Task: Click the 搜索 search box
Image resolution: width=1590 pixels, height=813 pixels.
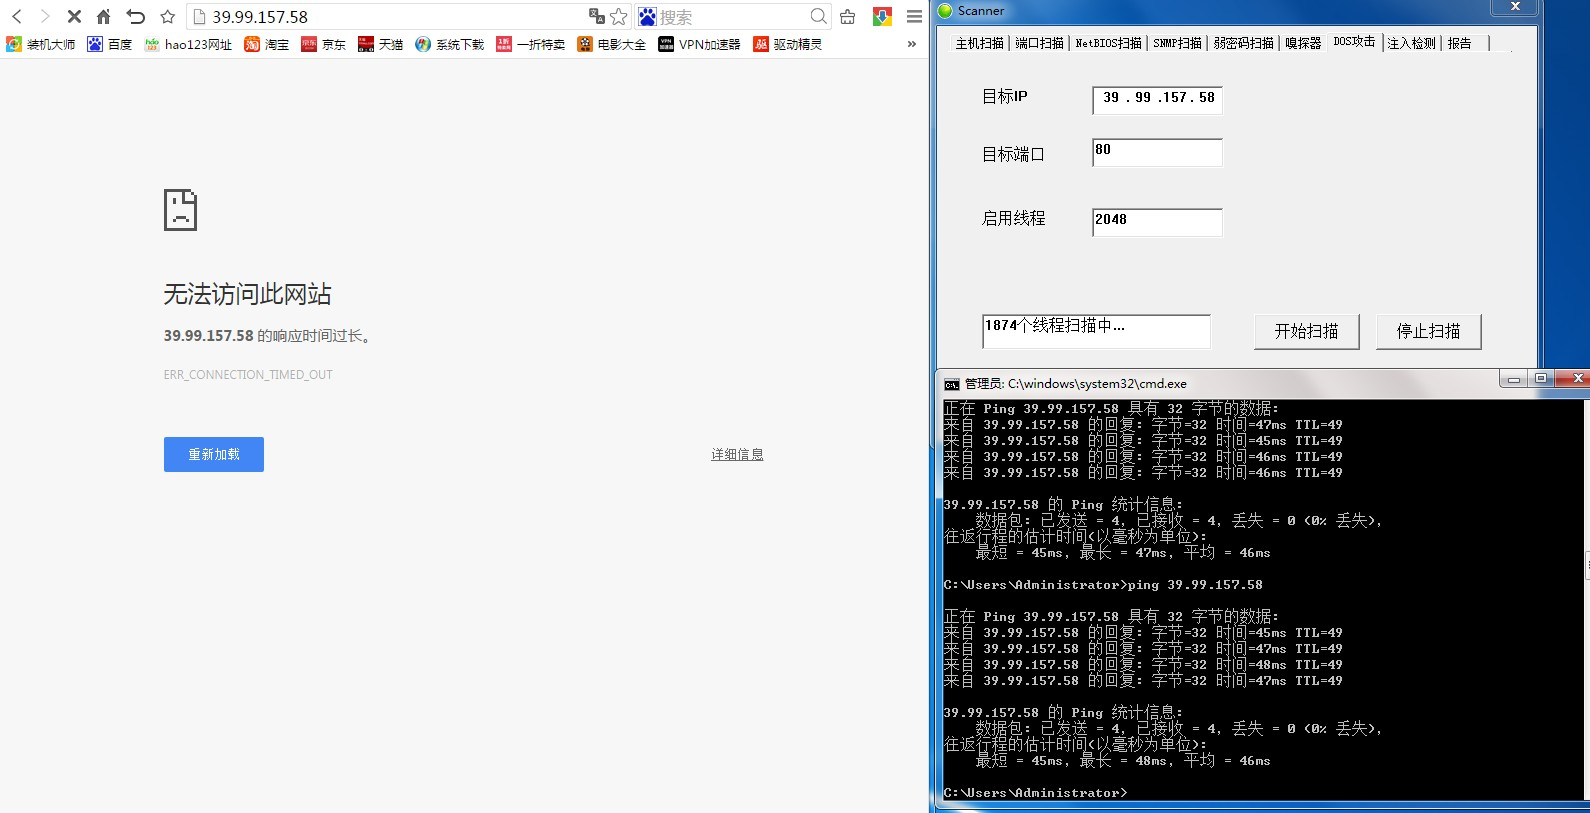Action: (733, 17)
